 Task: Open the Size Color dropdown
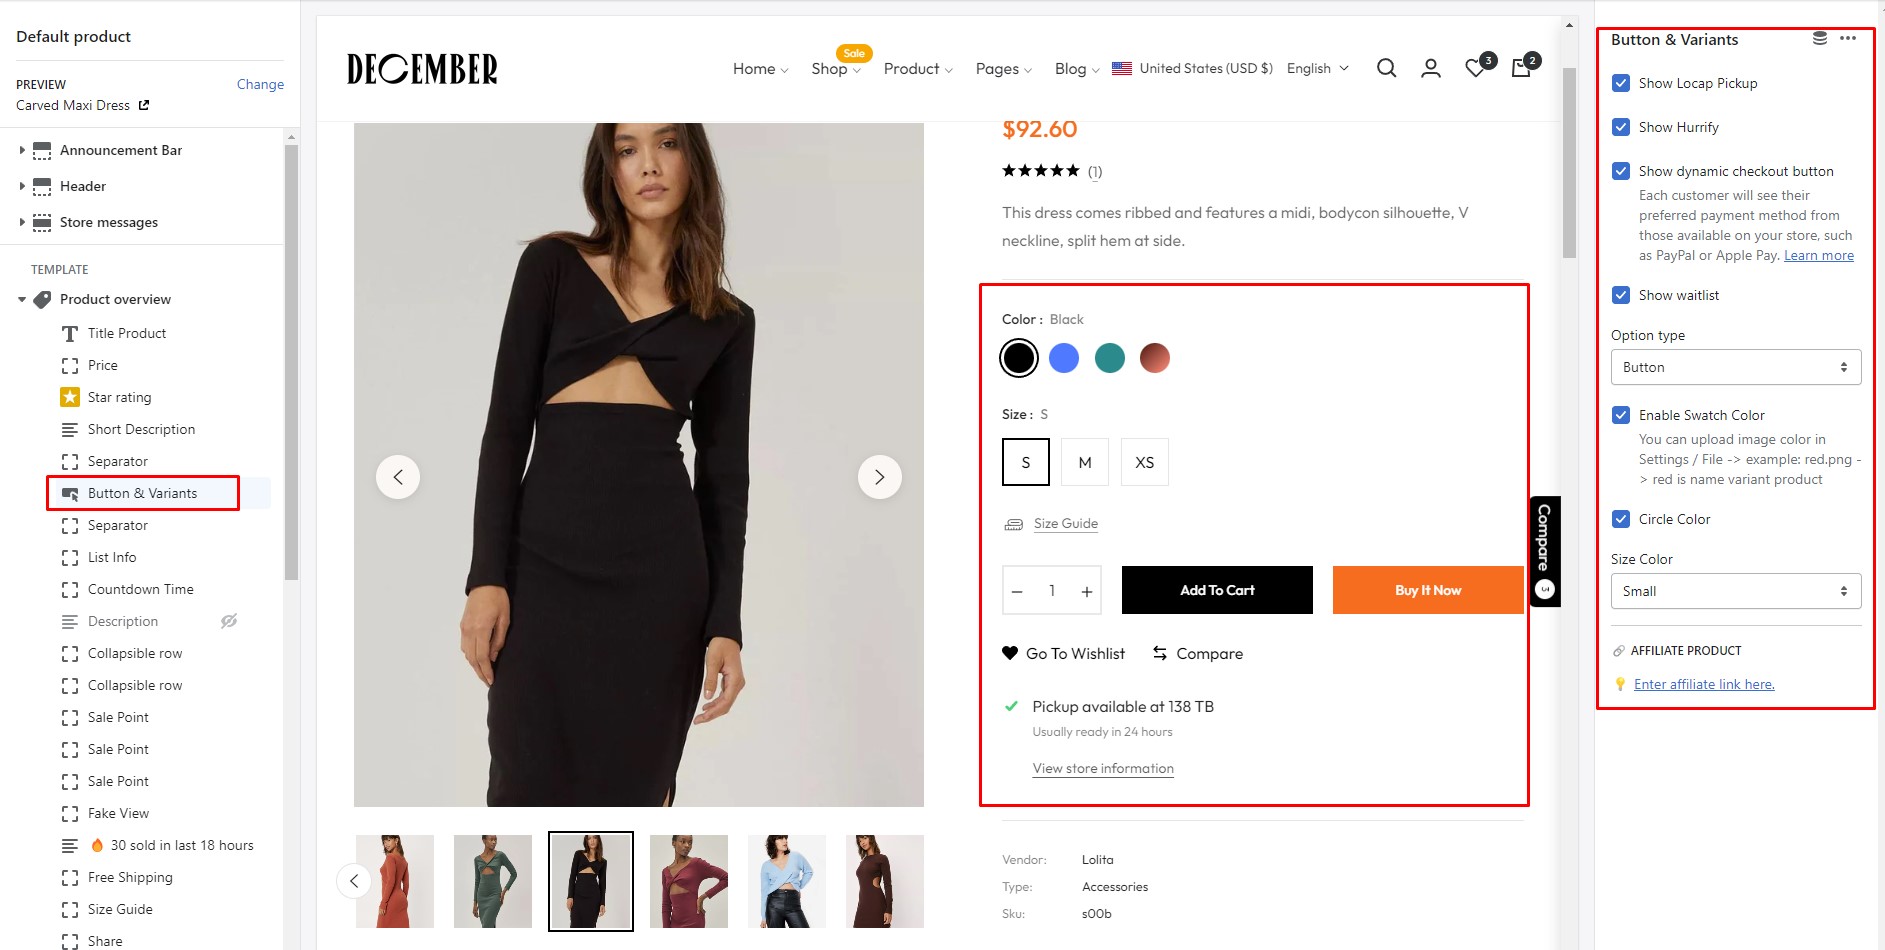(x=1735, y=591)
